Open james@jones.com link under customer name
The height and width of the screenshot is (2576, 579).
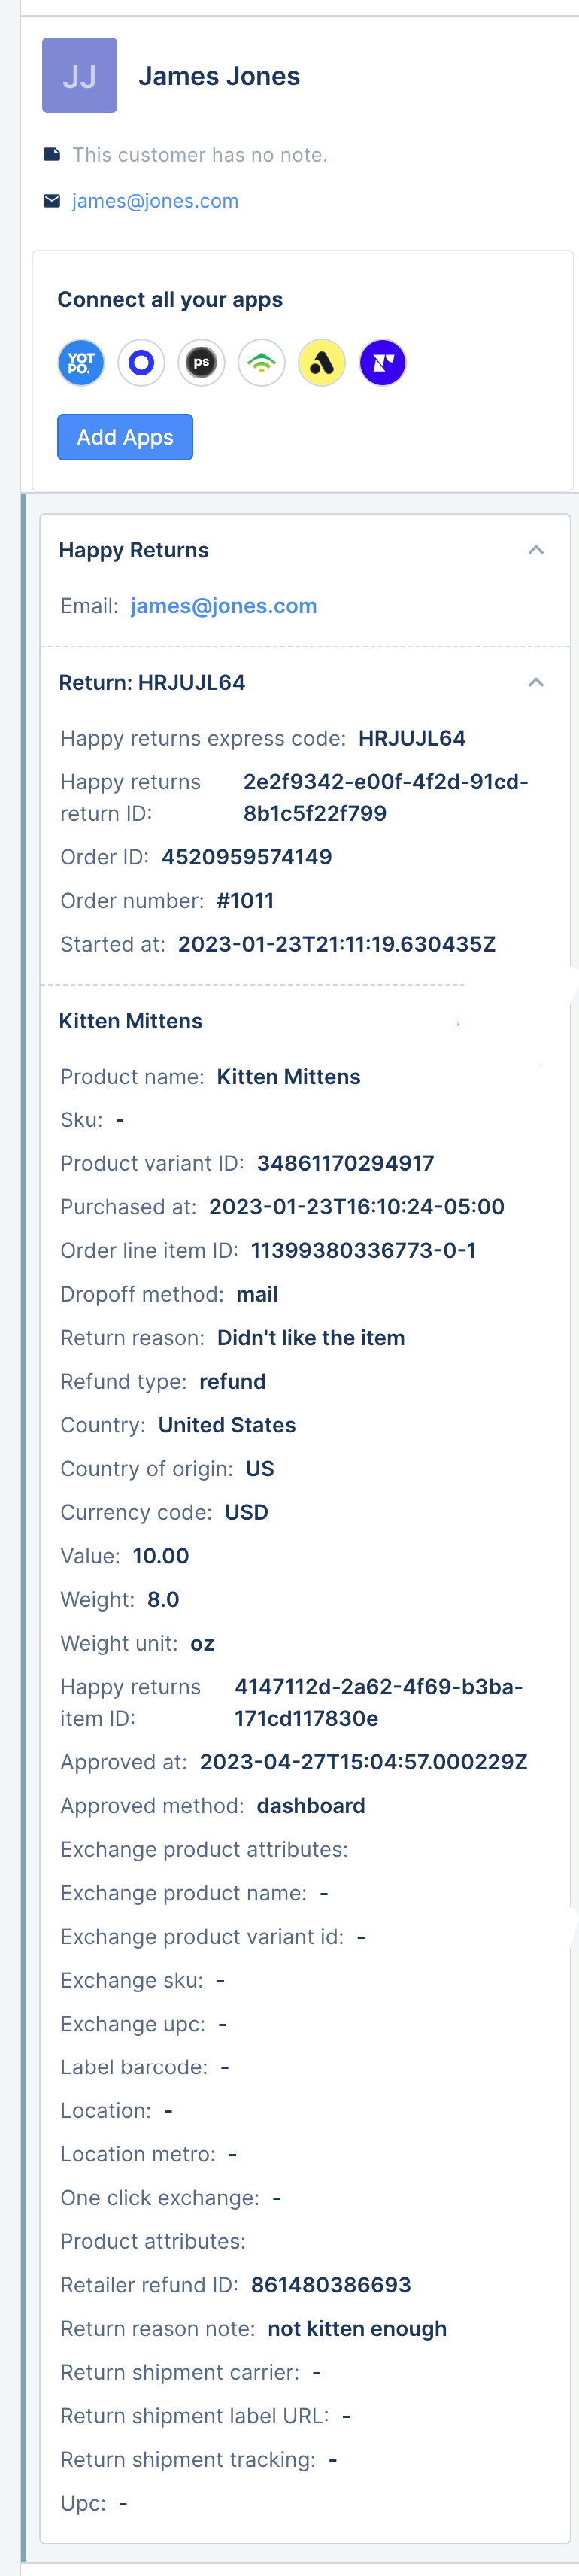point(155,201)
